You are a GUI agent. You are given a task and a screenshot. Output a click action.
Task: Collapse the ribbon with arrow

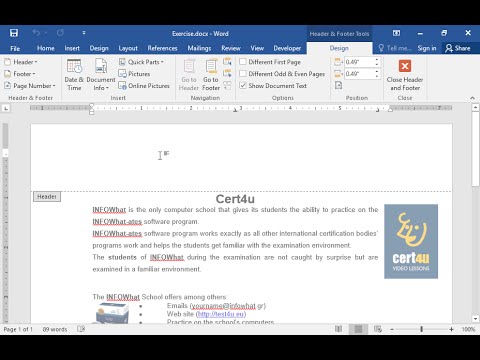point(472,98)
